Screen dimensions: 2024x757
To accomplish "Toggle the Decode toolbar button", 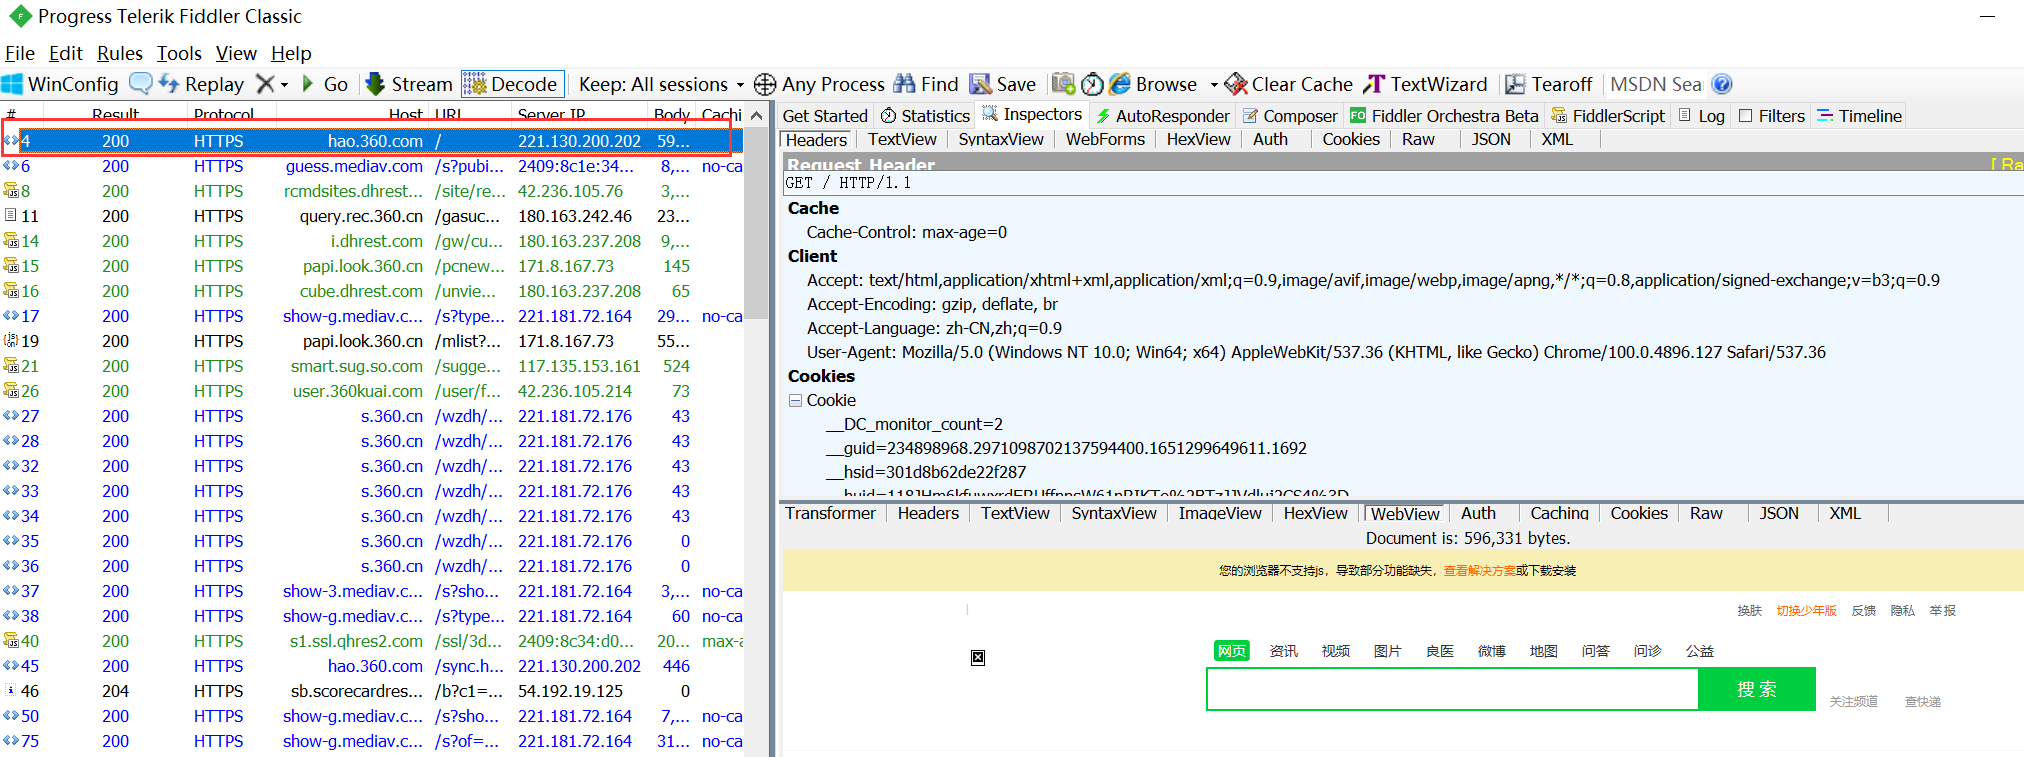I will tap(512, 84).
